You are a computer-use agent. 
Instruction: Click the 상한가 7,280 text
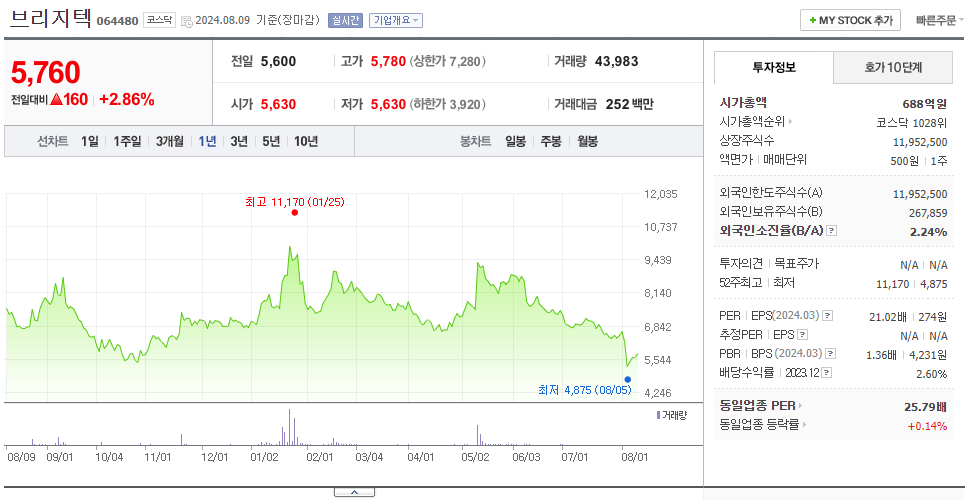click(x=448, y=62)
